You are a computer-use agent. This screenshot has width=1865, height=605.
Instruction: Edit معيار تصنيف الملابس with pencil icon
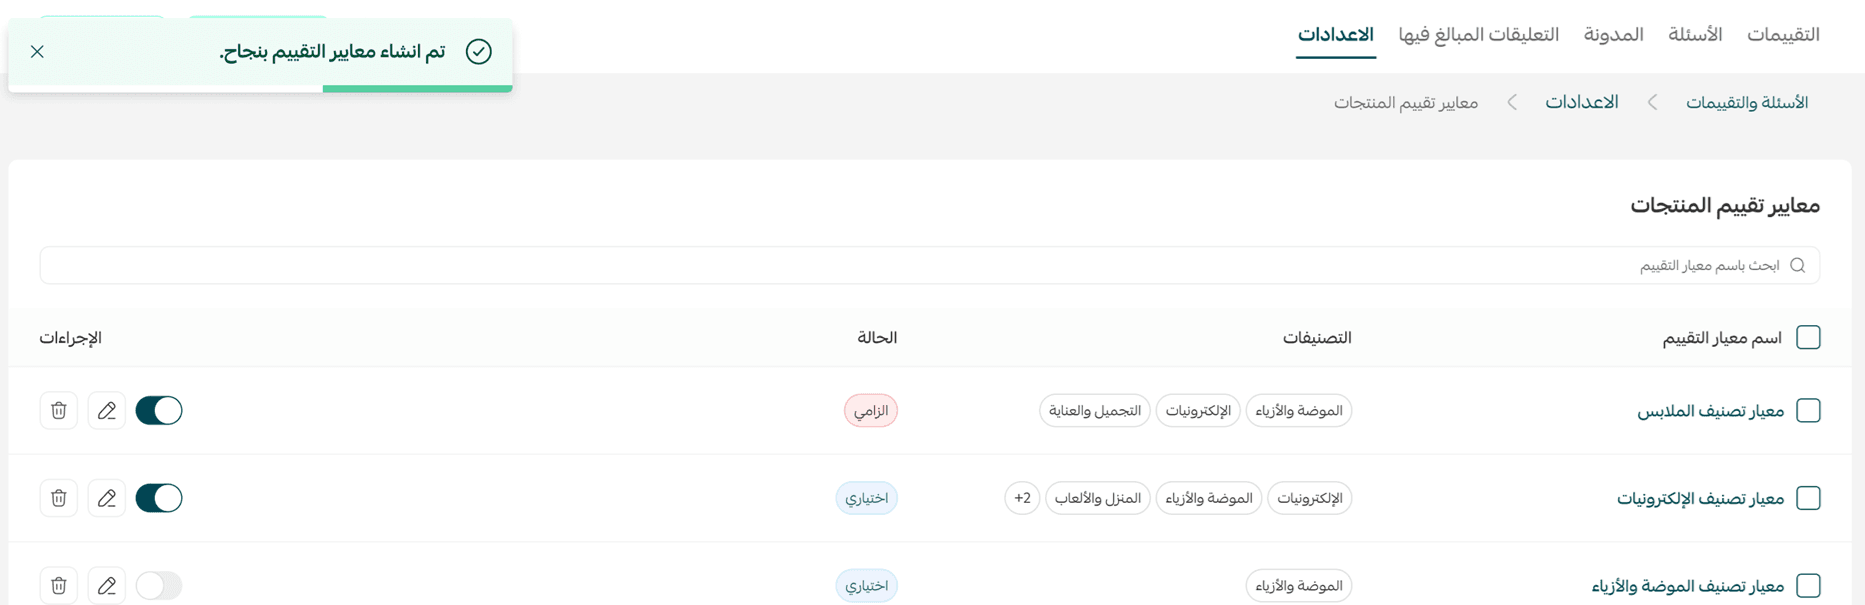click(107, 410)
